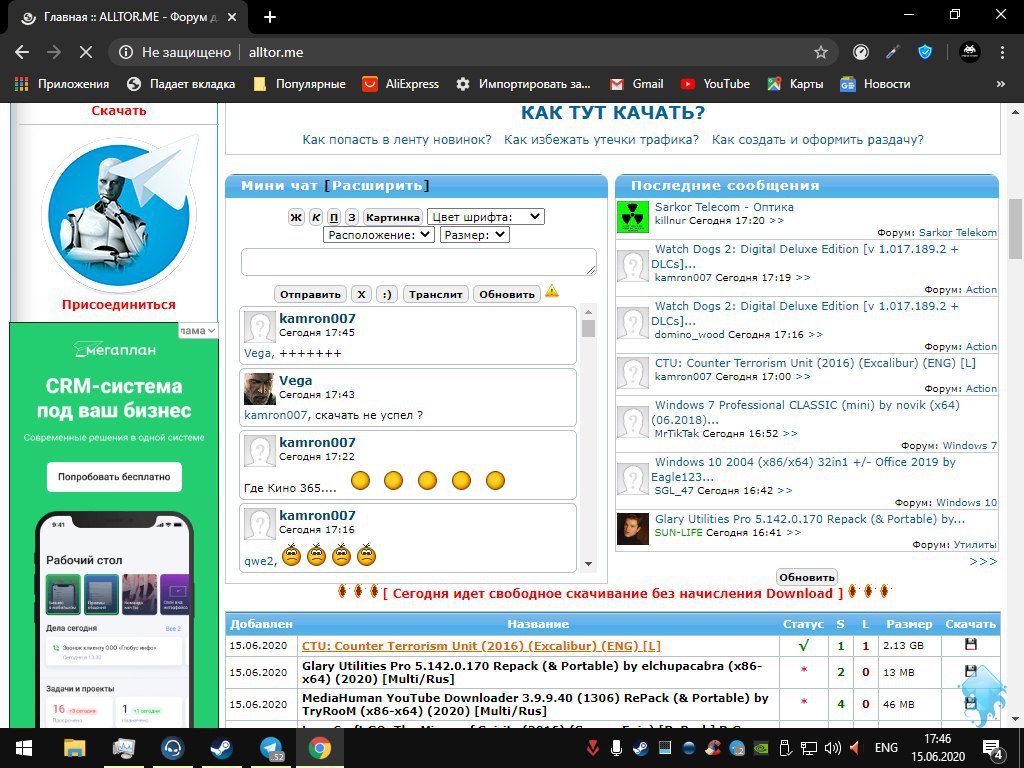Open the Chrome profile avatar
1024x768 pixels.
click(x=969, y=52)
